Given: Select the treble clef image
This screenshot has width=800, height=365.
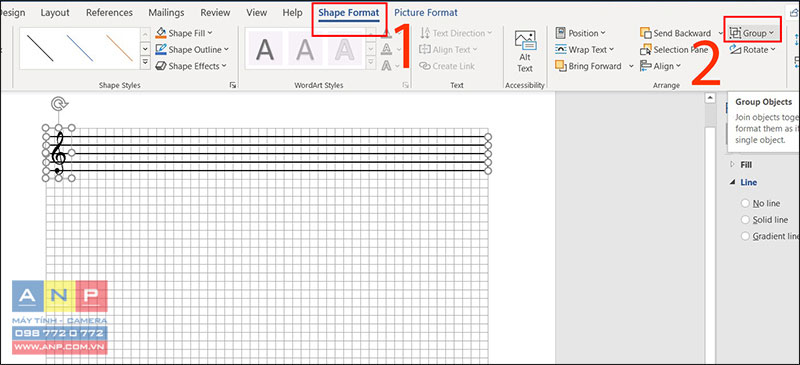Looking at the screenshot, I should click(x=59, y=153).
